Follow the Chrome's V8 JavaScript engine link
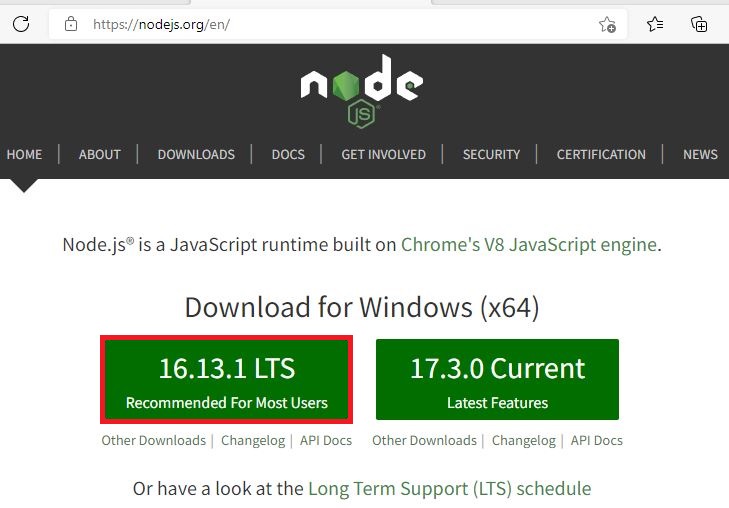Viewport: 729px width, 508px height. coord(529,244)
